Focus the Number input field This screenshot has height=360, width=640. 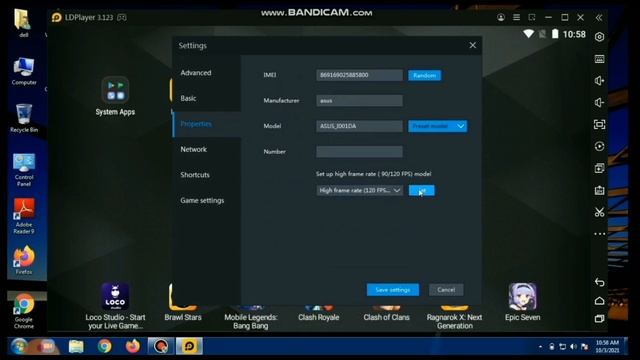coord(359,152)
